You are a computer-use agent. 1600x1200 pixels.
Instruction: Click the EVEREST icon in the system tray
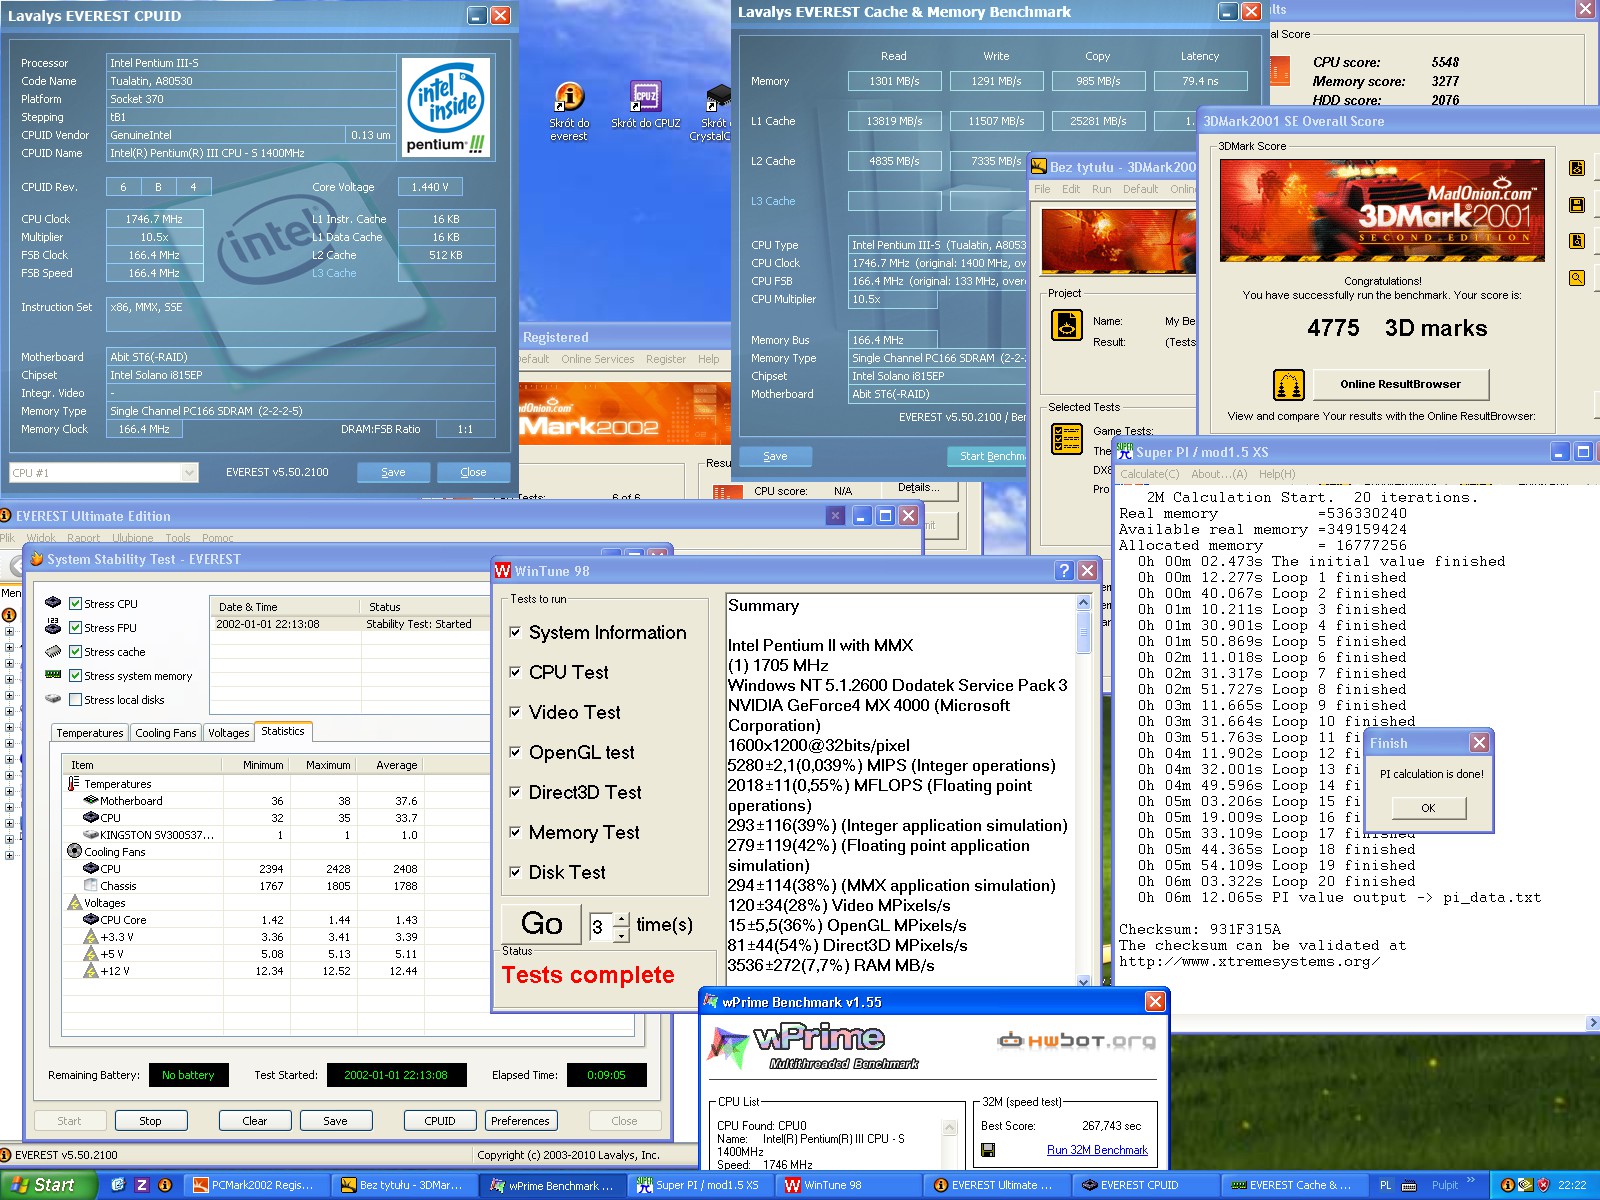[1508, 1185]
